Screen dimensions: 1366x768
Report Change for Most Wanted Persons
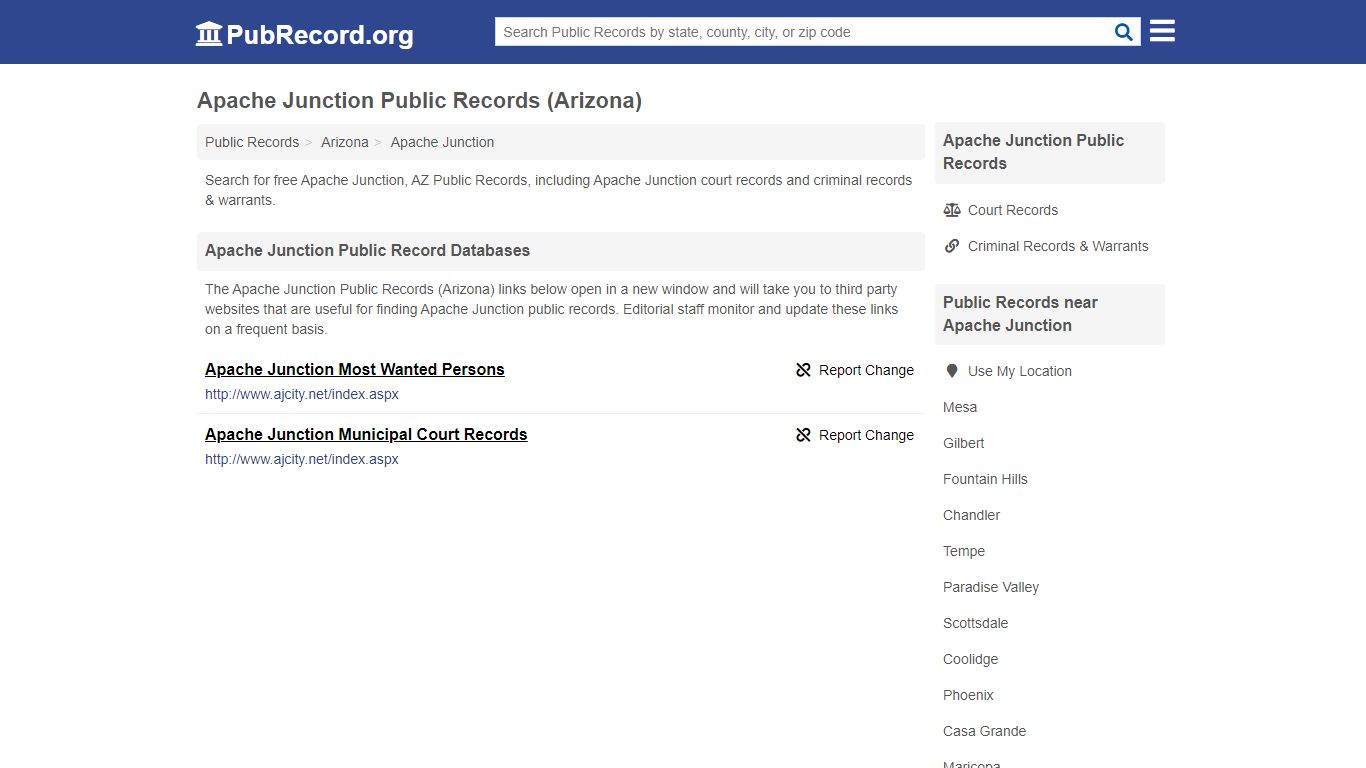coord(855,370)
